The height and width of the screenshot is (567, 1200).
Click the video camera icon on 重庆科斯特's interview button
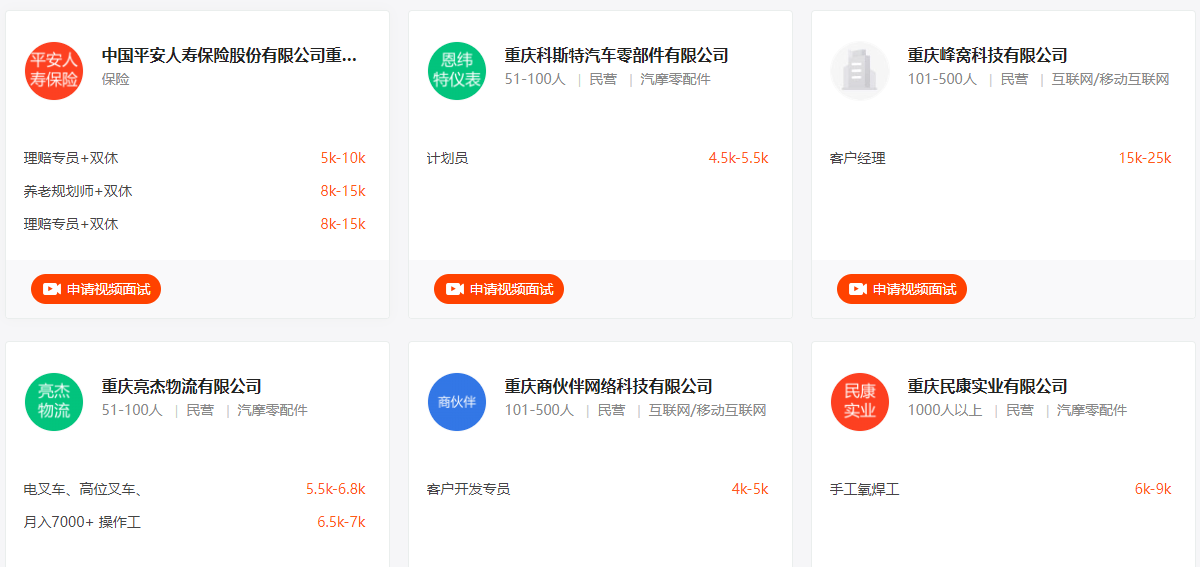click(455, 289)
